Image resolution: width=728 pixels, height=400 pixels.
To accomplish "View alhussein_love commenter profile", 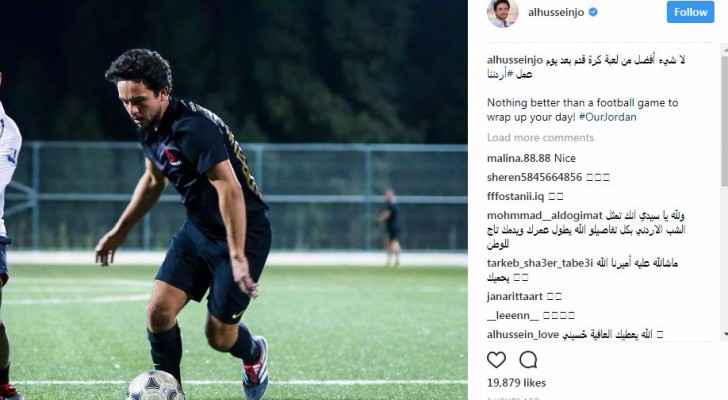I will pos(523,335).
